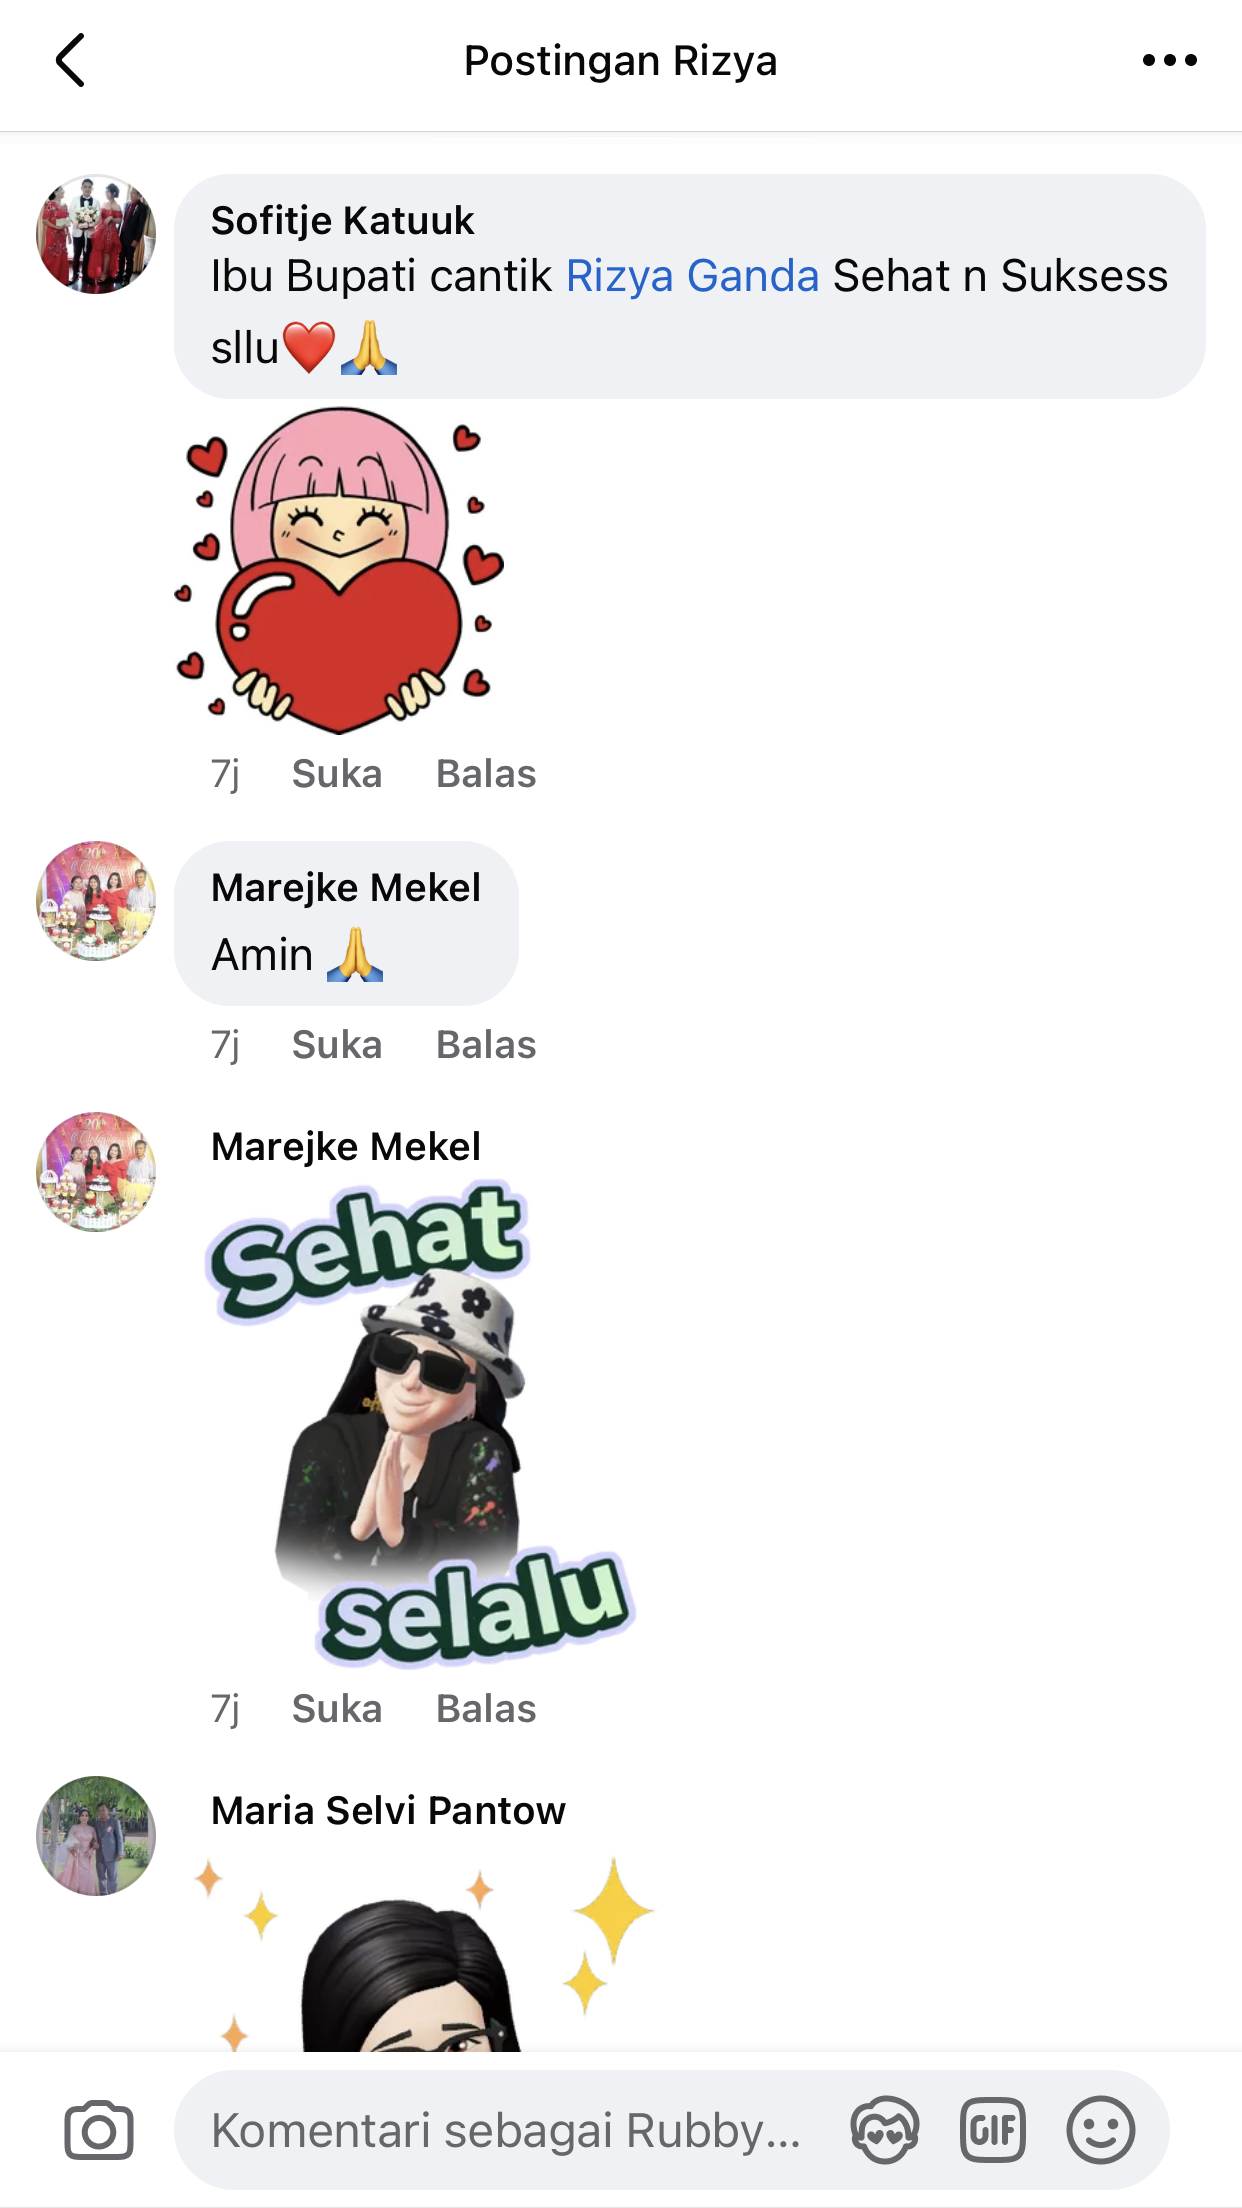This screenshot has width=1242, height=2208.
Task: Reply to the 'Sehat selalu' sticker comment
Action: pos(486,1709)
